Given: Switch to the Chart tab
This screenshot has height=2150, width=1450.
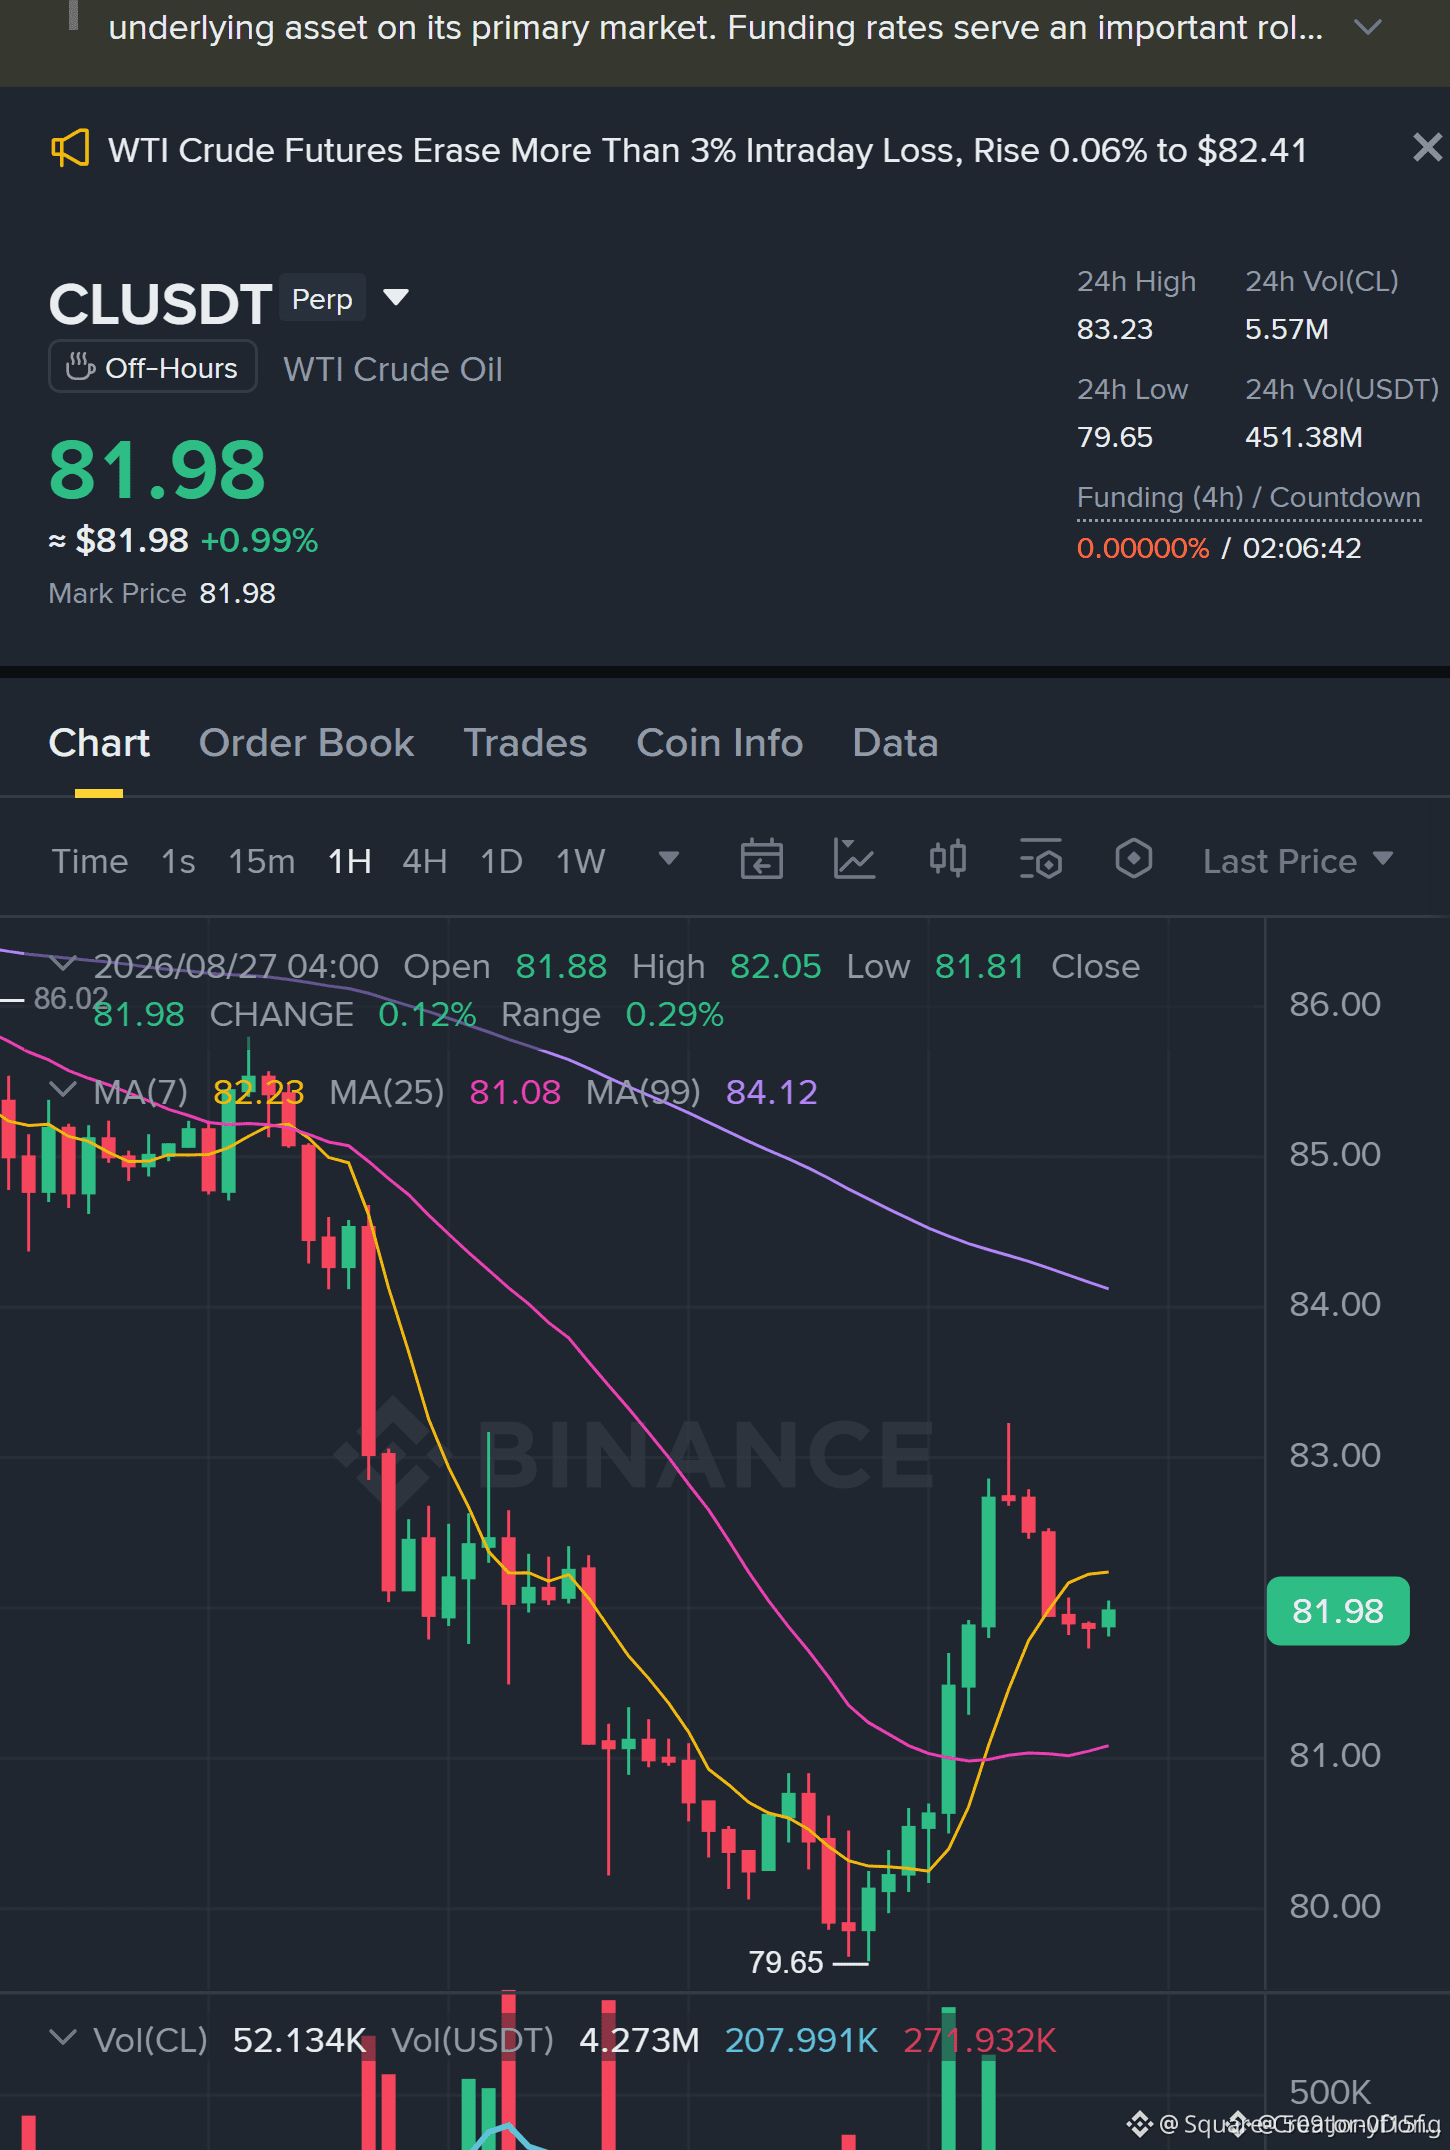Looking at the screenshot, I should (99, 743).
